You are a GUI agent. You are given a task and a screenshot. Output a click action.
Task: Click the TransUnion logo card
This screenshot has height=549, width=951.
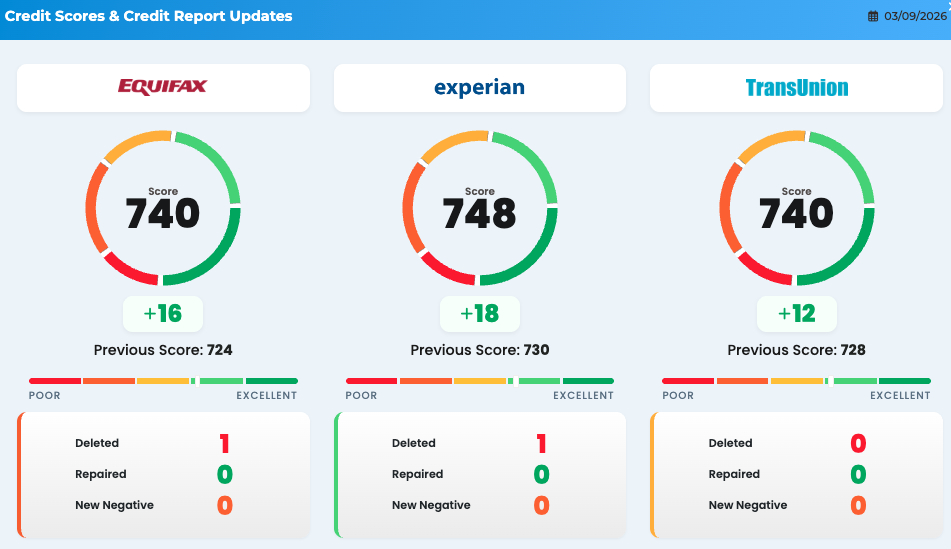tap(796, 88)
